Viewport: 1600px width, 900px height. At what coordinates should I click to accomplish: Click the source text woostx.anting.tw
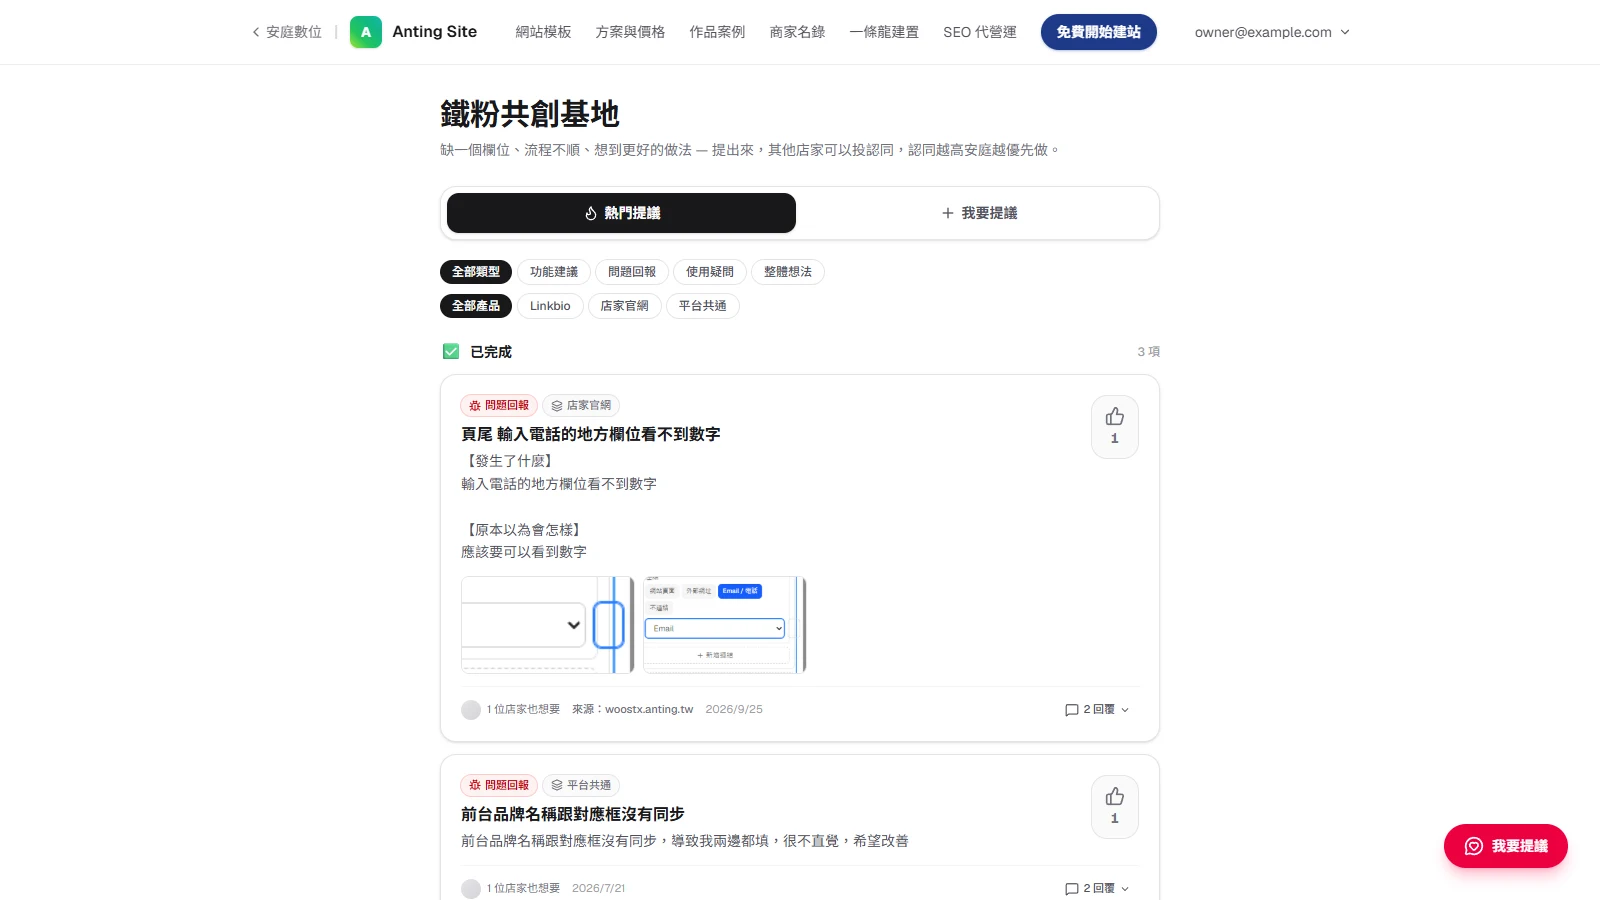pos(649,709)
